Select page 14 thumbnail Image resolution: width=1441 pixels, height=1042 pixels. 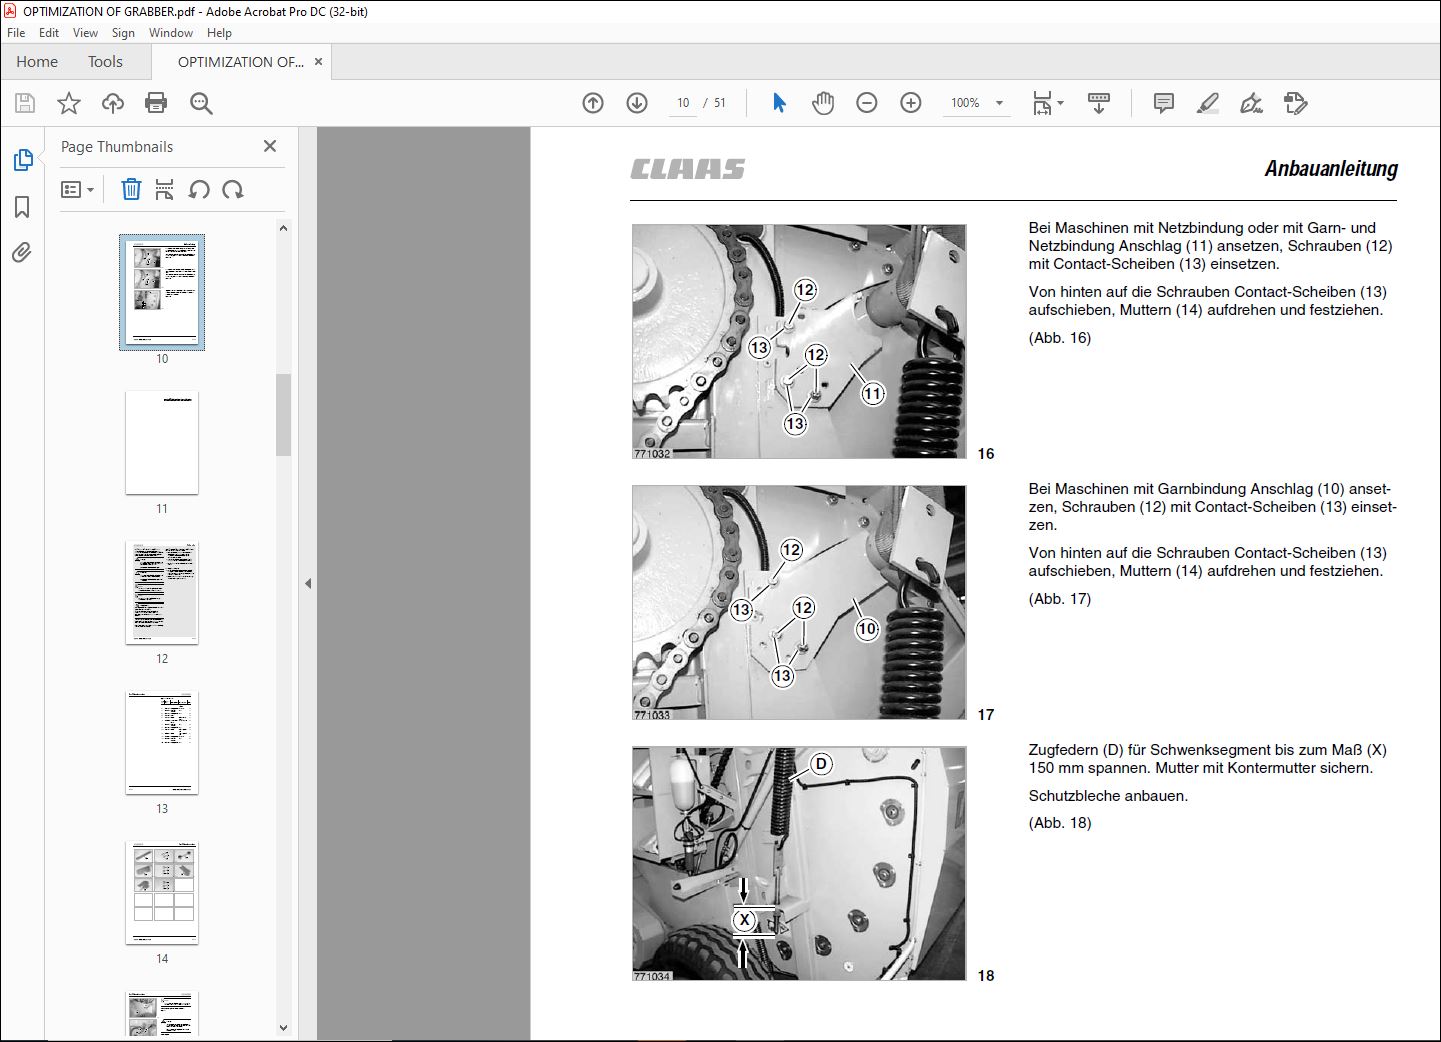[162, 893]
